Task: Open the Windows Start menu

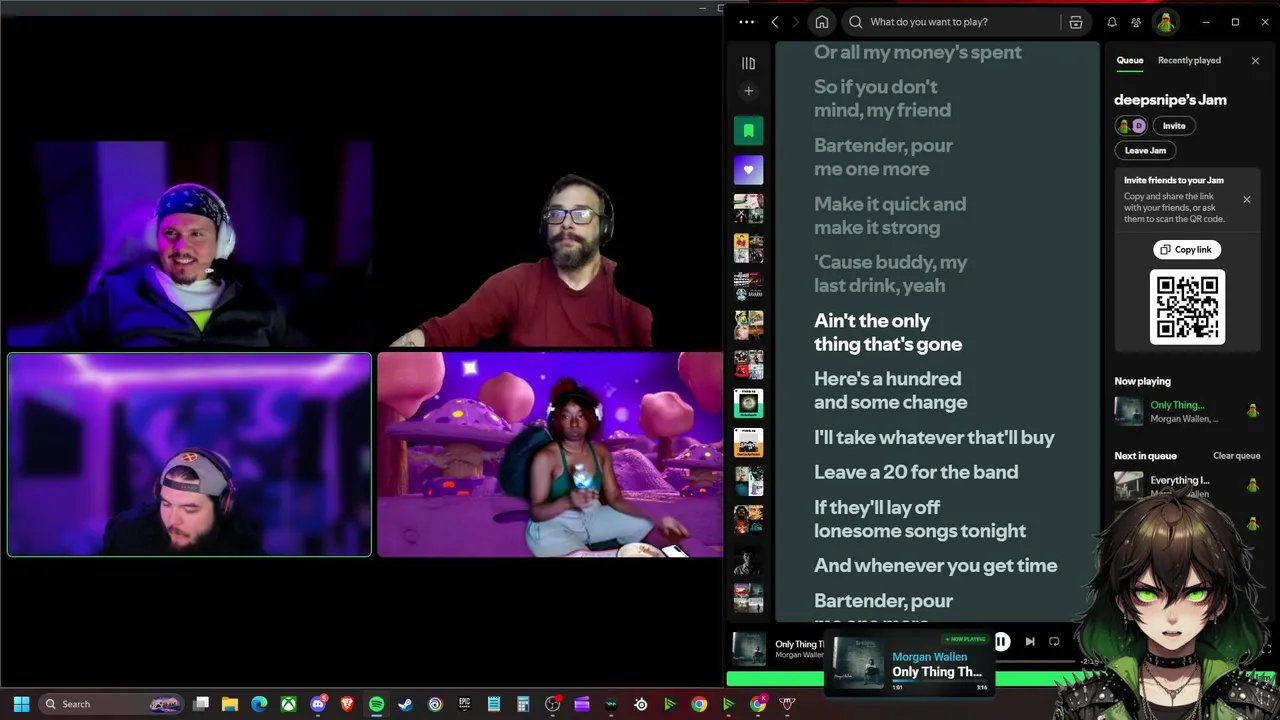Action: [x=21, y=704]
